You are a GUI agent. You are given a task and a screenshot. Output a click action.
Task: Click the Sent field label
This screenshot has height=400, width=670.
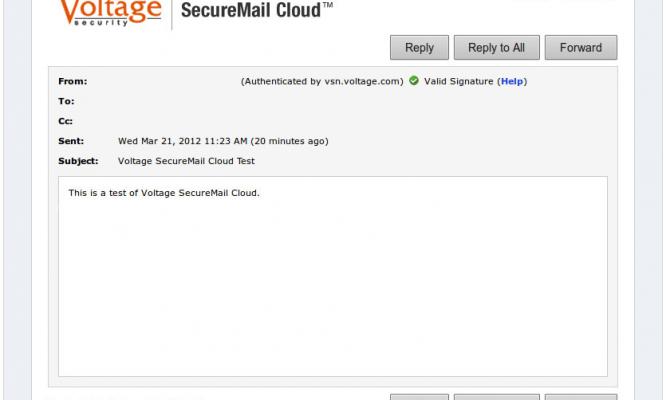tap(71, 141)
